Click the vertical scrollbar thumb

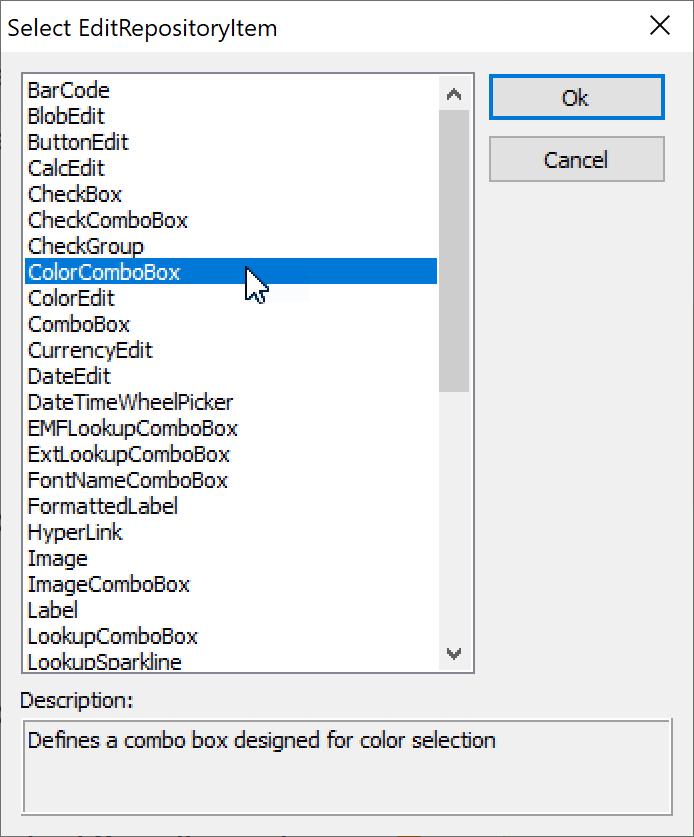(454, 250)
